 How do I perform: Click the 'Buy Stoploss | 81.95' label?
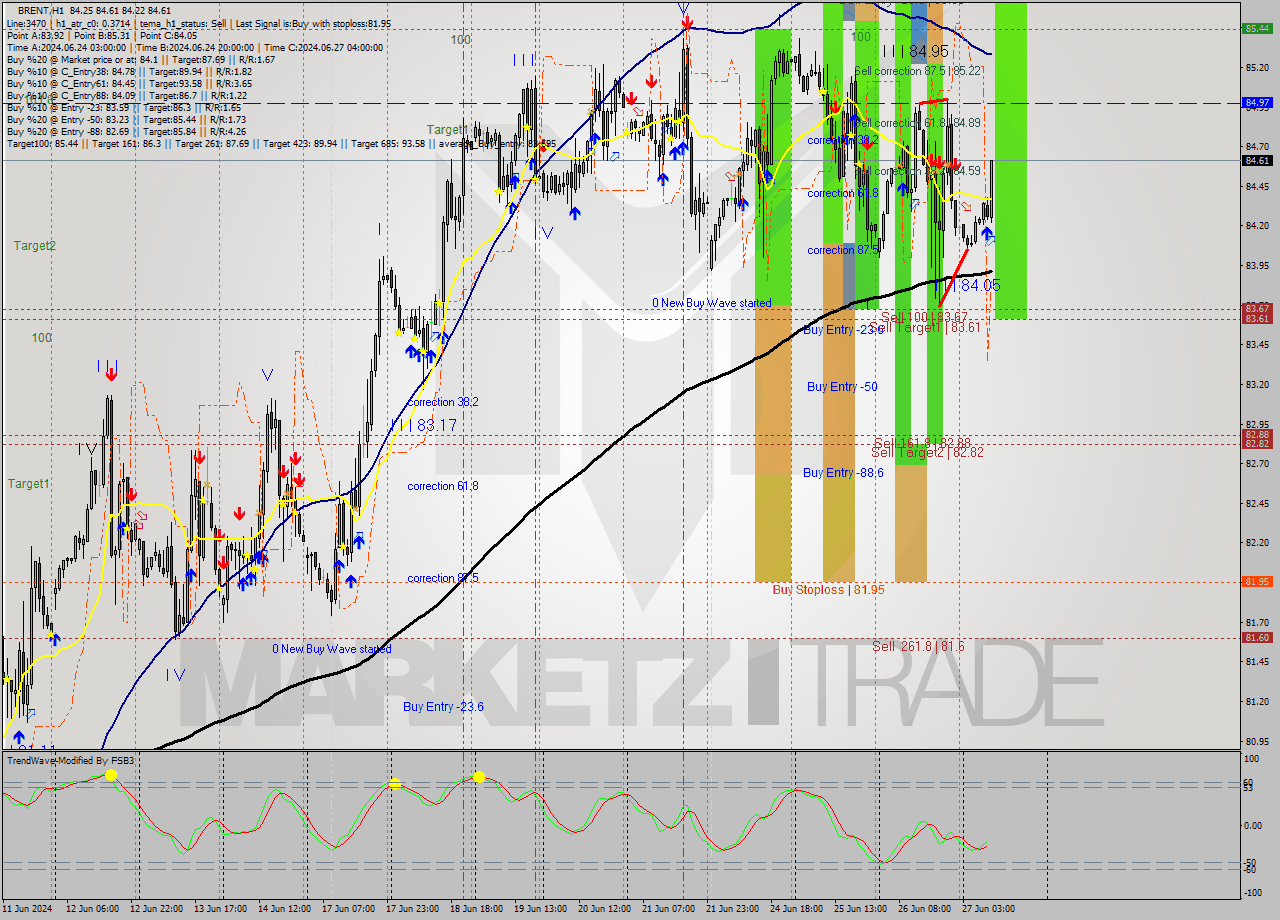pos(828,590)
